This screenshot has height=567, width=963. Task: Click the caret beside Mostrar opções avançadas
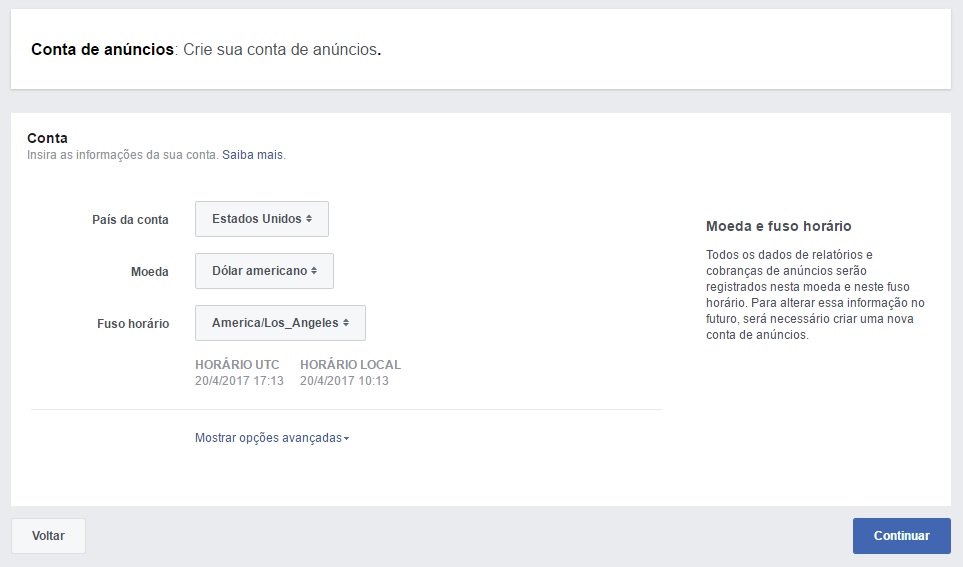coord(346,439)
